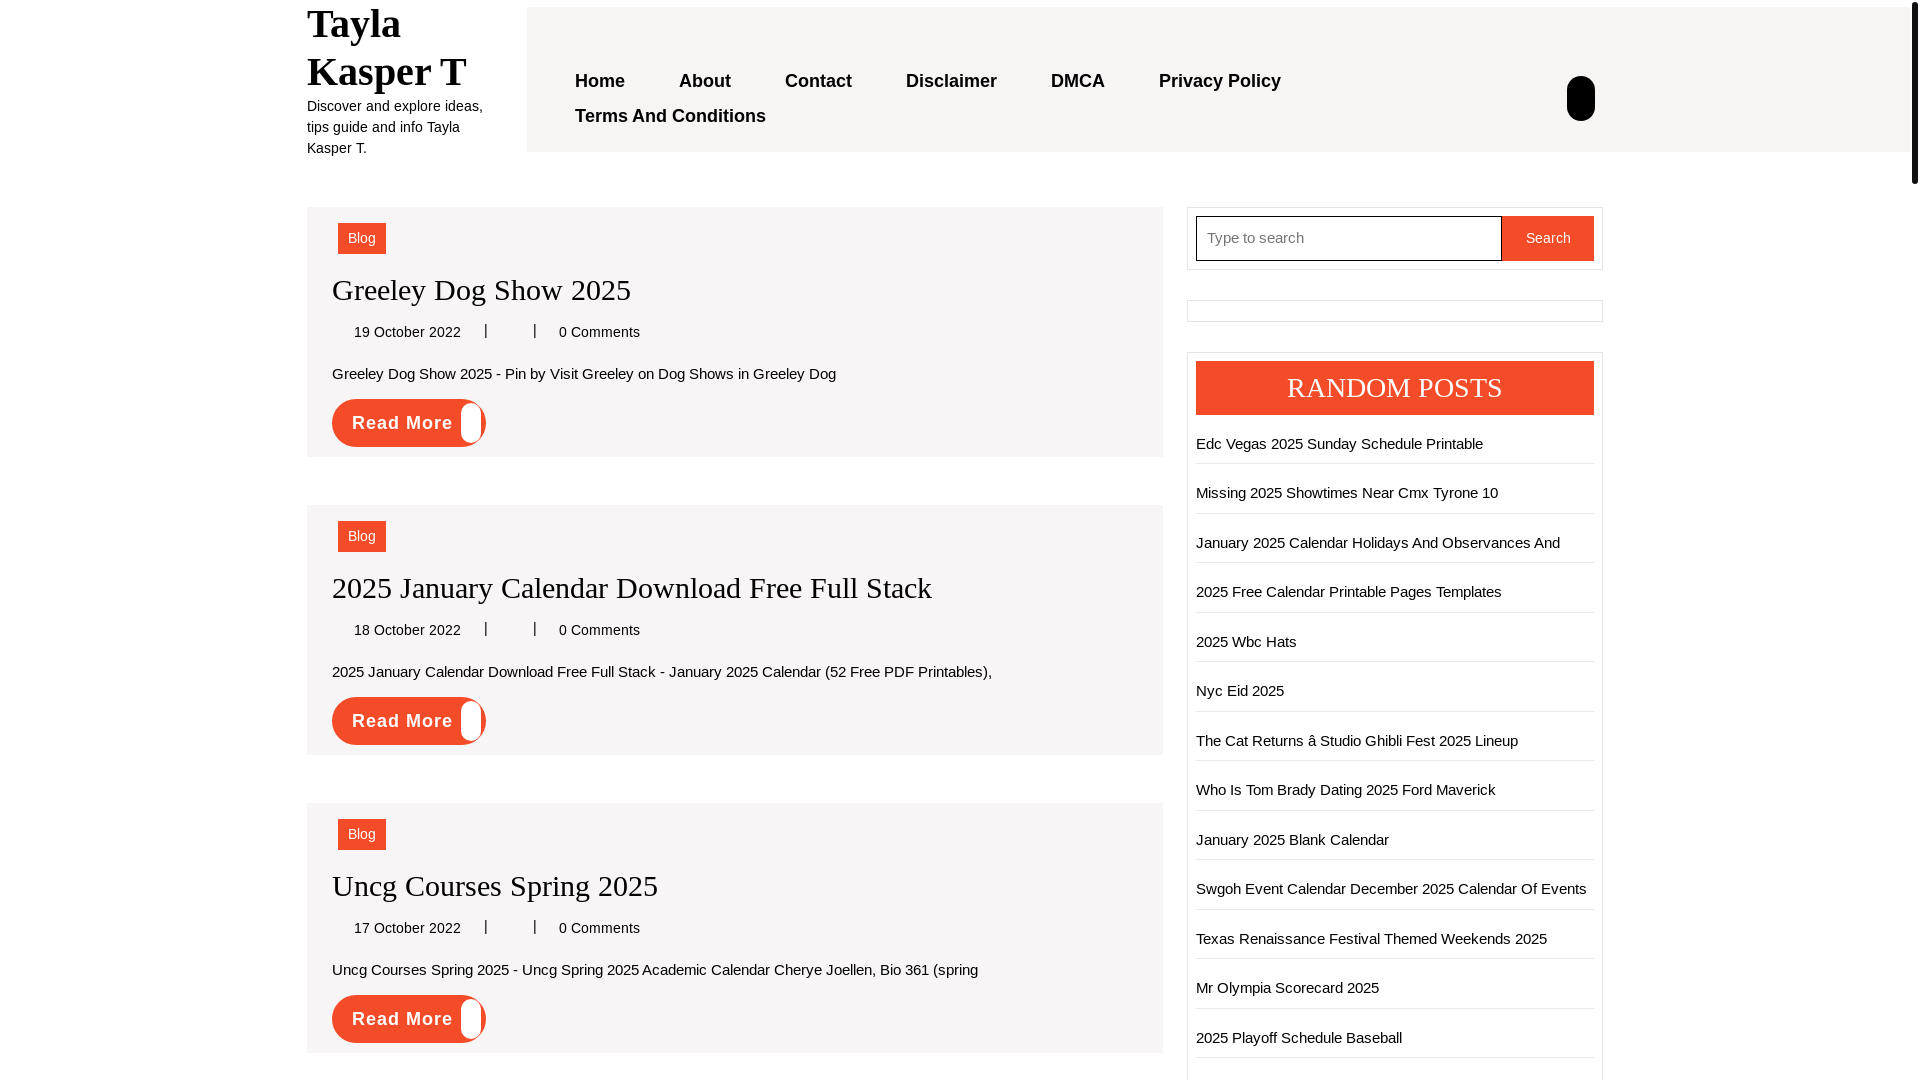This screenshot has width=1920, height=1080.
Task: Open the Blog tag above Greeley Dog Show
Action: click(361, 238)
